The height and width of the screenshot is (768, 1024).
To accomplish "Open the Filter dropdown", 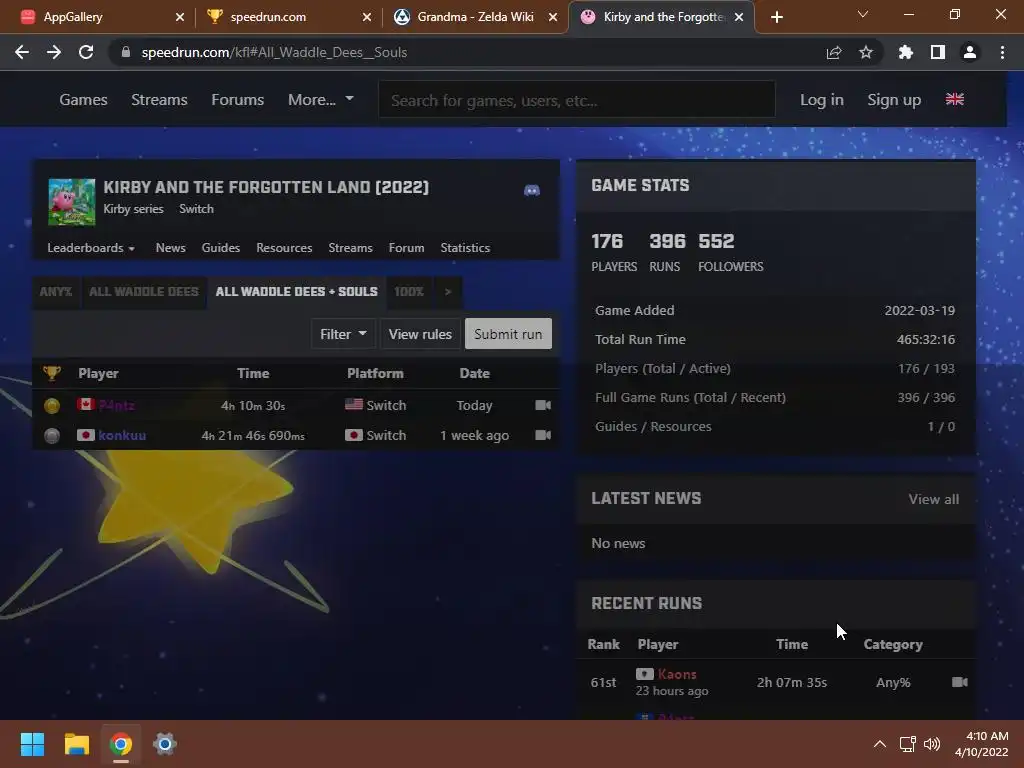I will pyautogui.click(x=343, y=334).
